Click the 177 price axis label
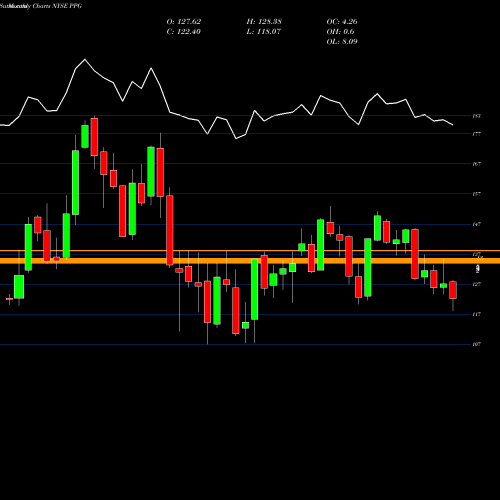 477,134
